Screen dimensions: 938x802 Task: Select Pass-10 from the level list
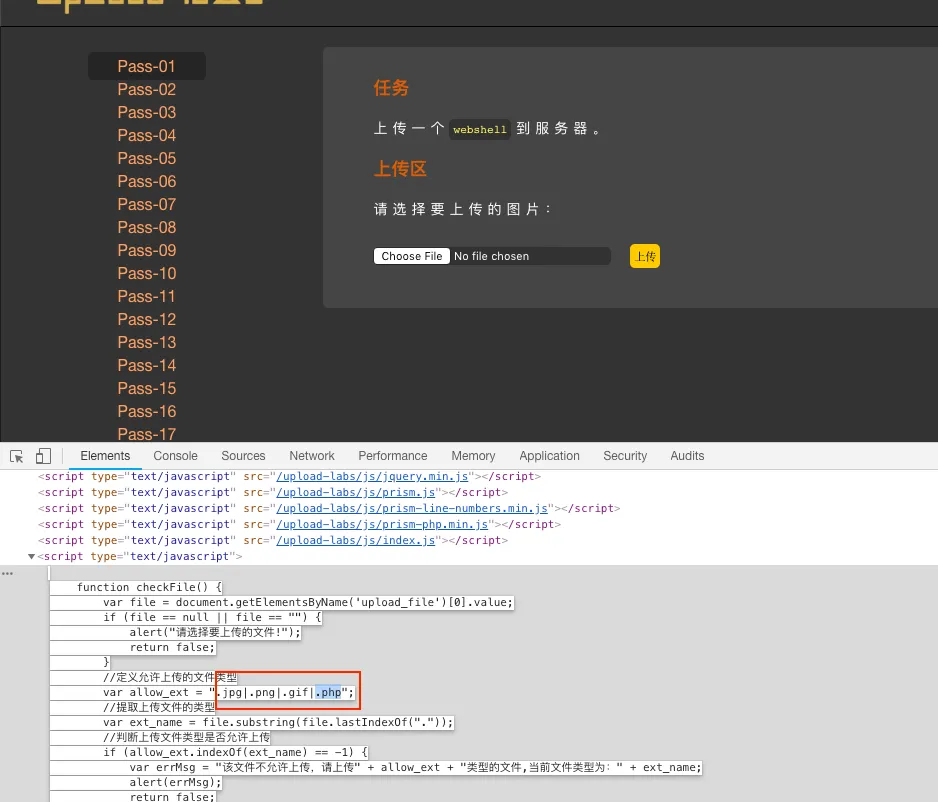click(146, 274)
